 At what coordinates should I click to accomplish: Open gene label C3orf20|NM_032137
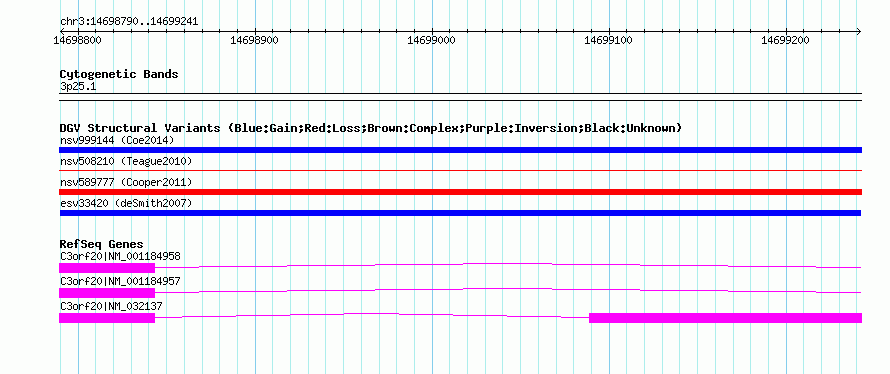point(111,306)
